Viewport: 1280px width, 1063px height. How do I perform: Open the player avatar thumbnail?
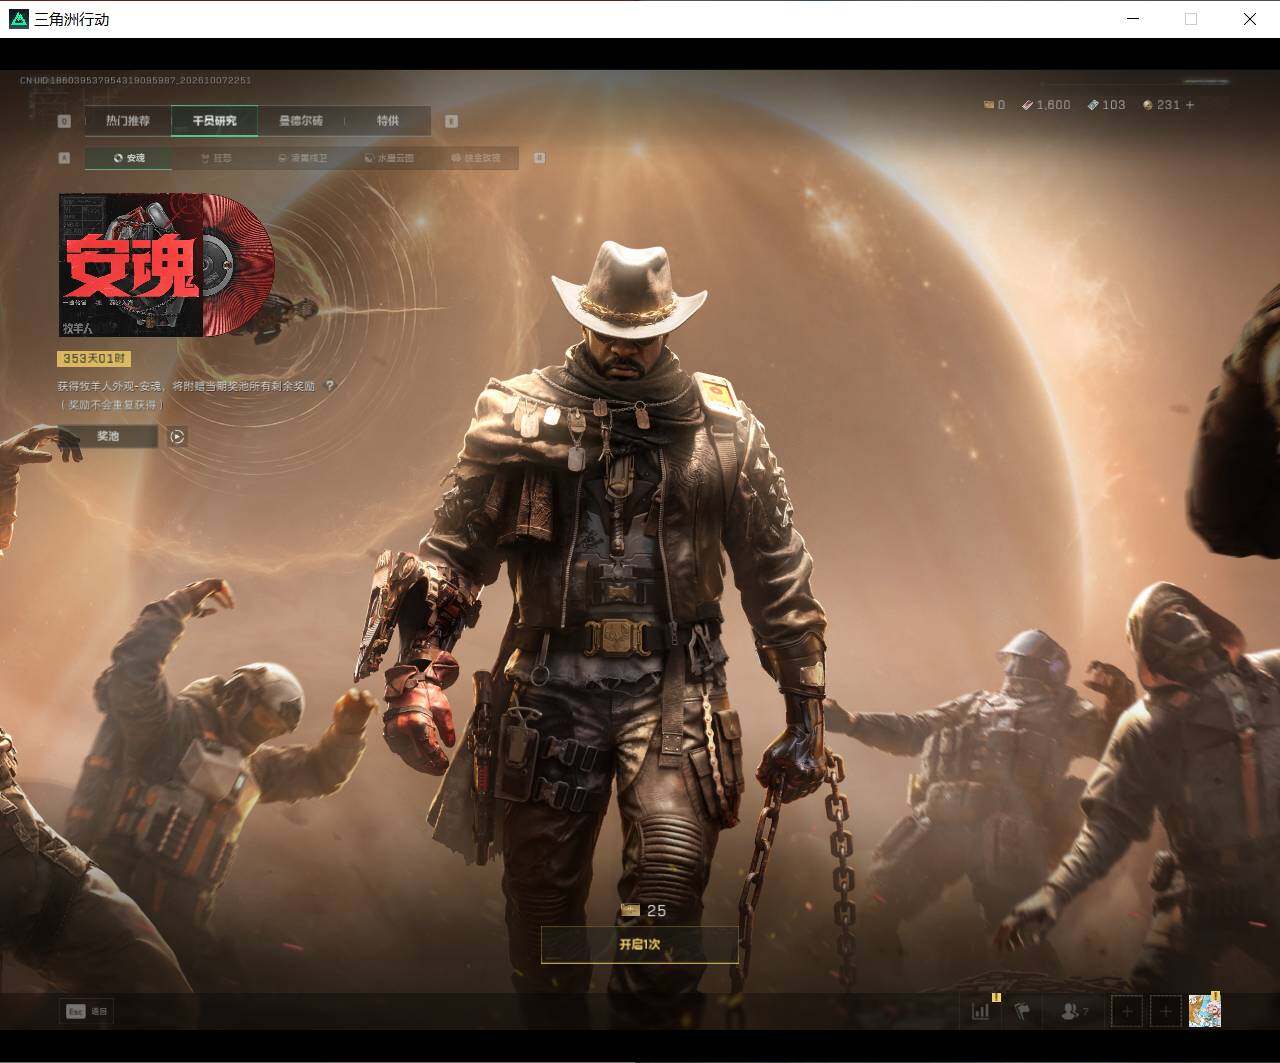pyautogui.click(x=1204, y=1011)
